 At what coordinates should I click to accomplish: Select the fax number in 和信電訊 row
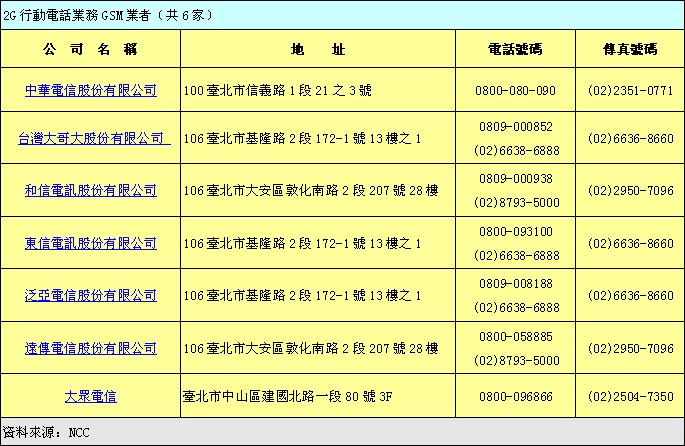(630, 191)
